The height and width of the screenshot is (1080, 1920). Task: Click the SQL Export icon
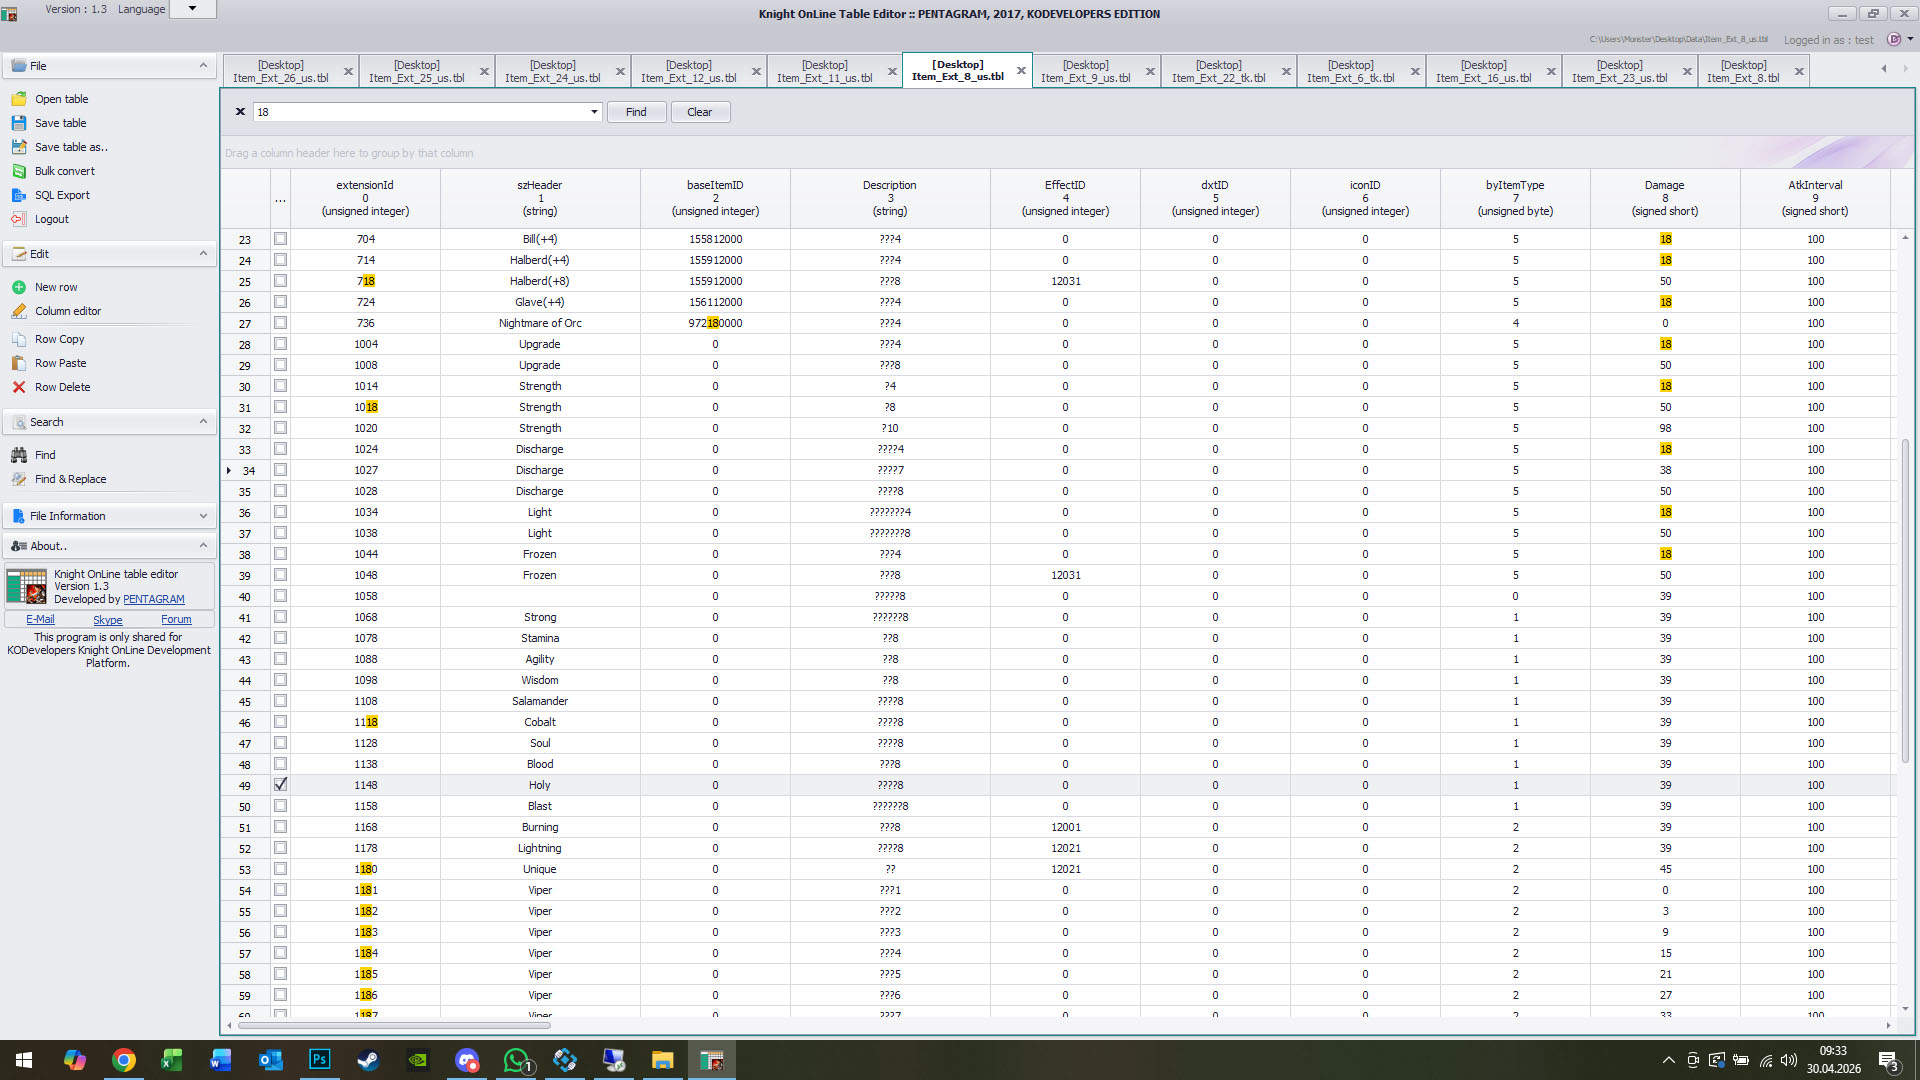click(x=18, y=195)
